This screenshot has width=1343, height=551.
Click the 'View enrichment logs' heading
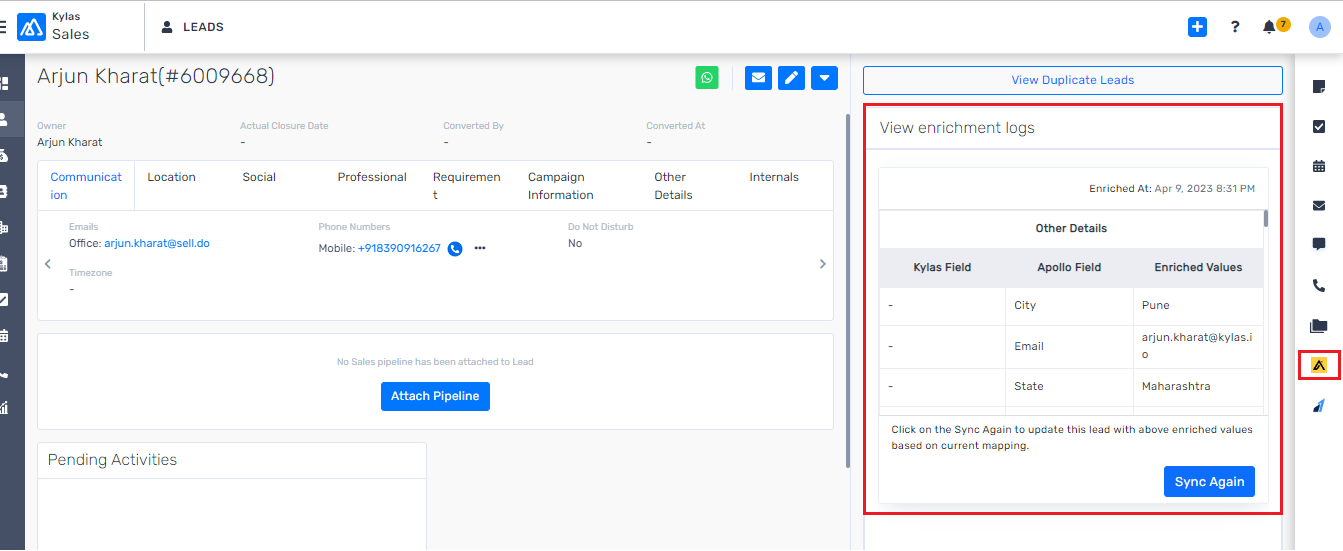957,128
